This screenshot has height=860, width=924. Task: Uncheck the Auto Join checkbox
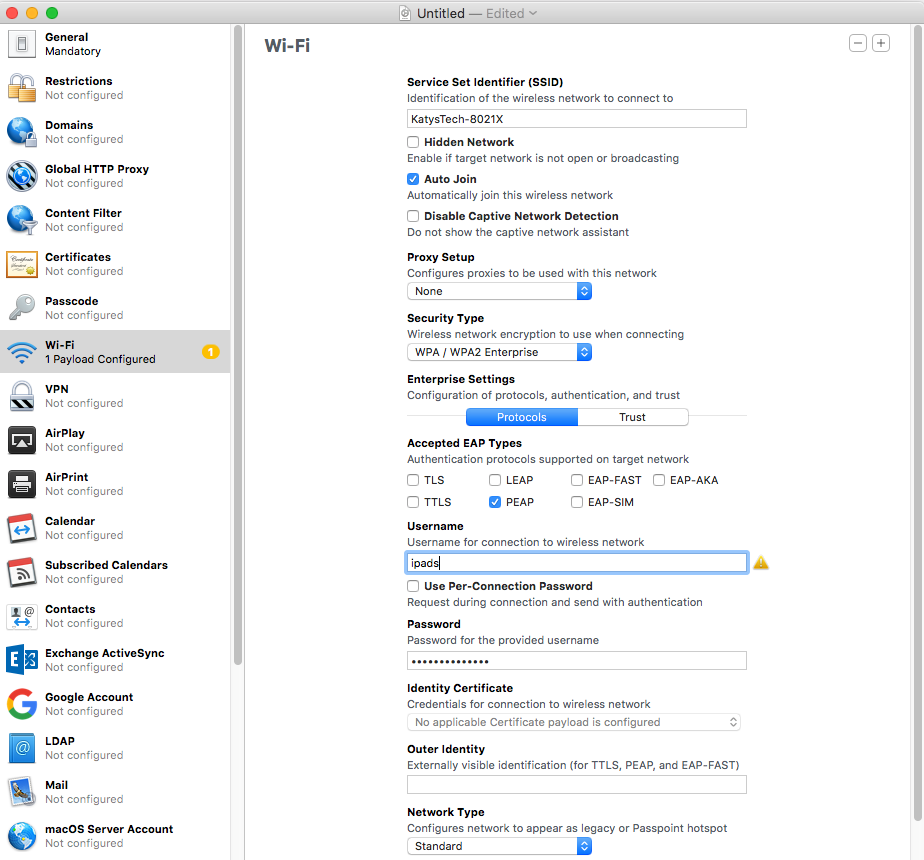[x=413, y=179]
